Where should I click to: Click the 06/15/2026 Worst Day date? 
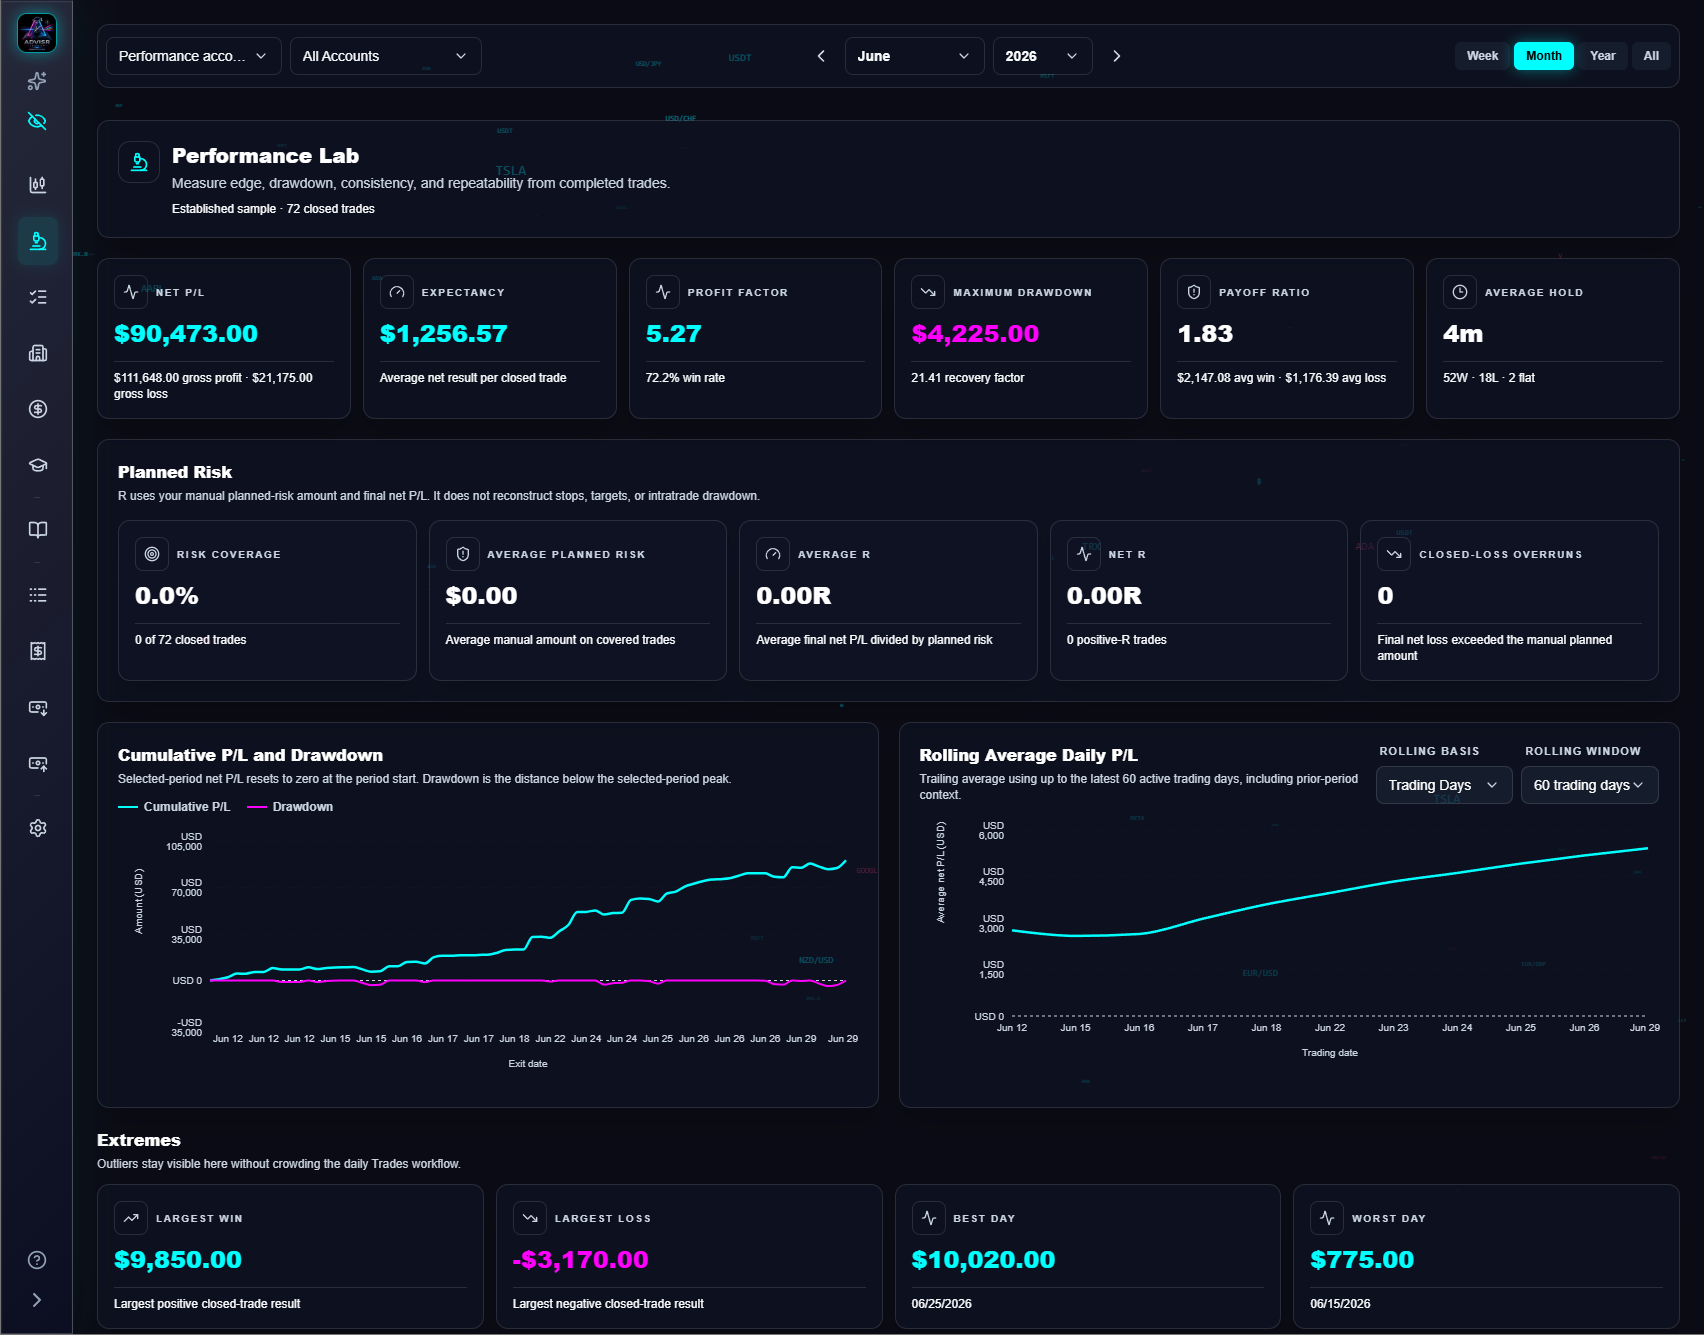(x=1340, y=1304)
